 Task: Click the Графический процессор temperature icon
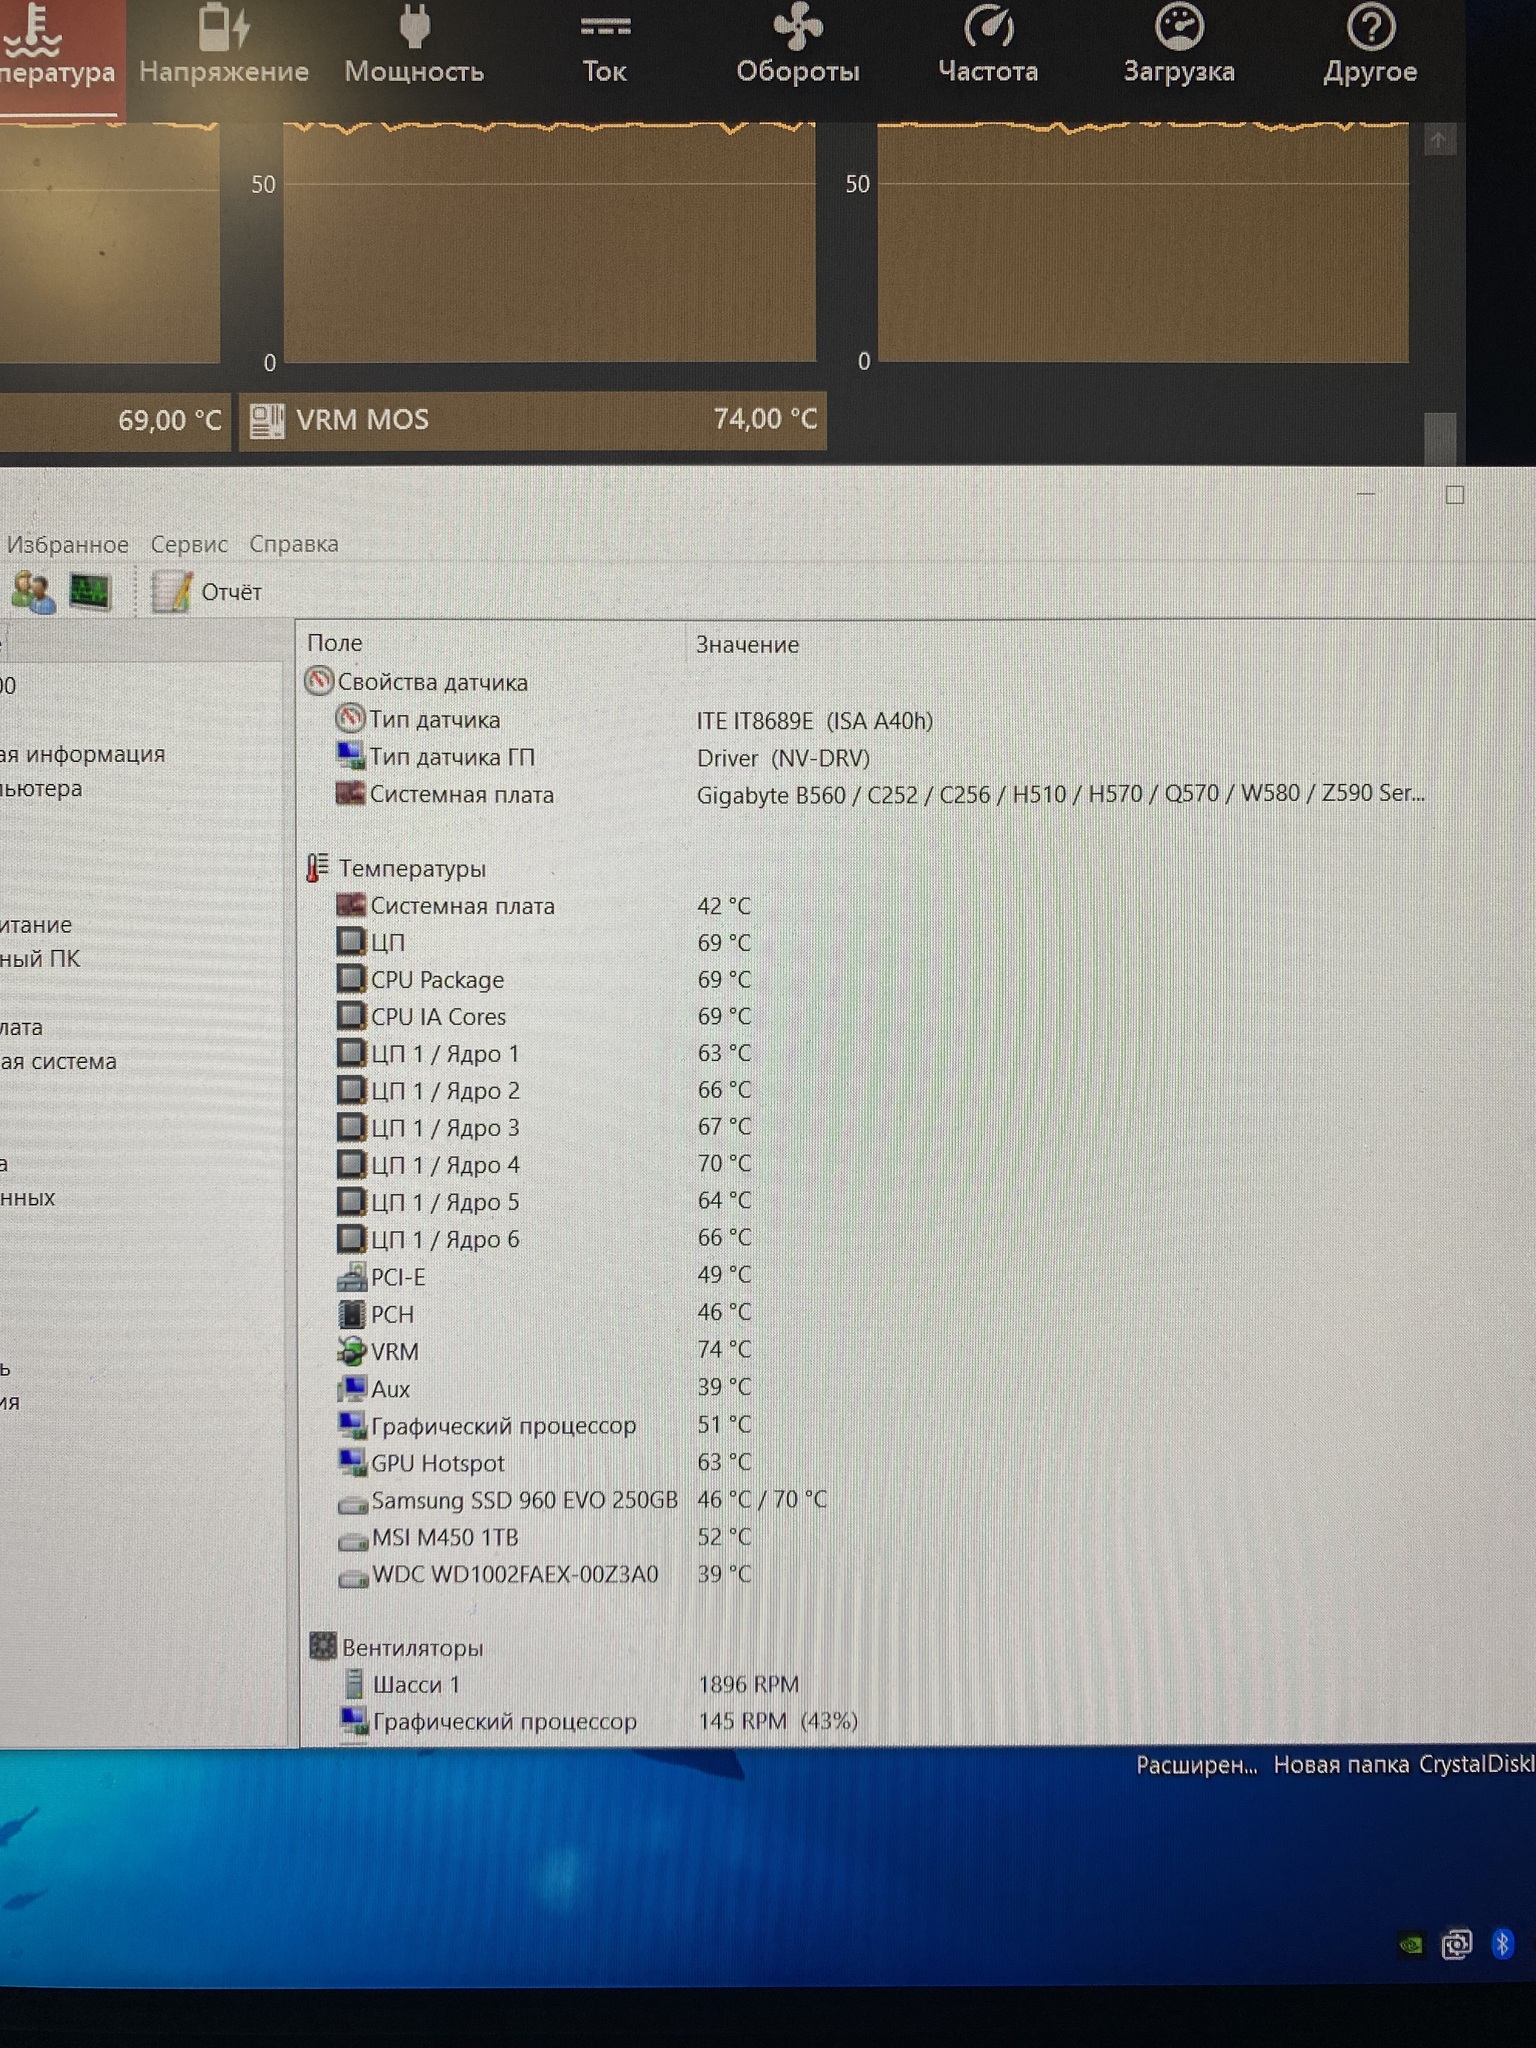tap(353, 1425)
